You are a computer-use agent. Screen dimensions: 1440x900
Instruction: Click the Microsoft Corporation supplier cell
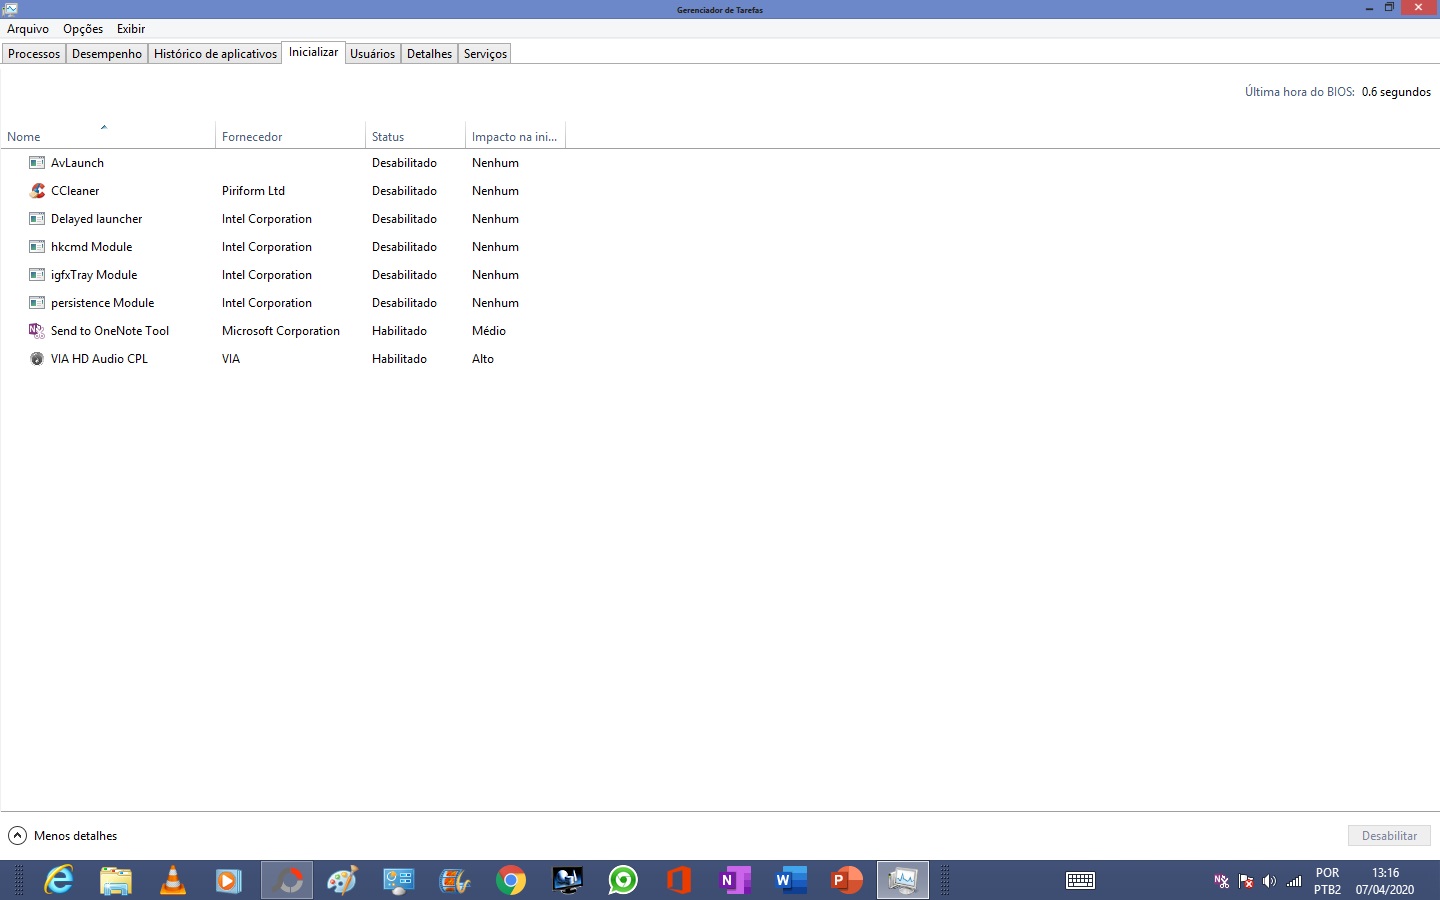click(x=281, y=331)
